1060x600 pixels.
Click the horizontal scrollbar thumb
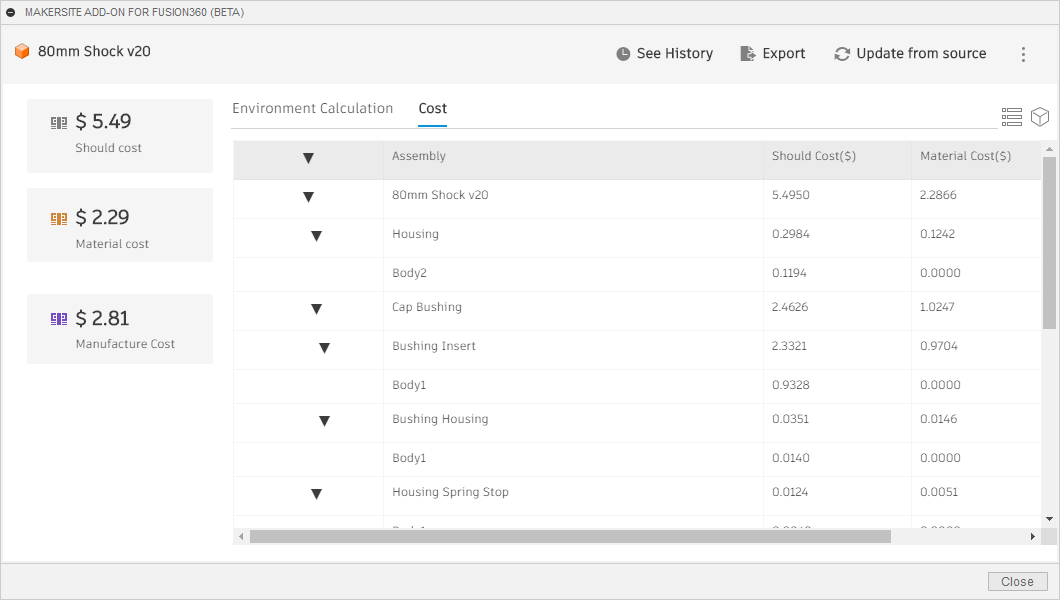[x=570, y=537]
